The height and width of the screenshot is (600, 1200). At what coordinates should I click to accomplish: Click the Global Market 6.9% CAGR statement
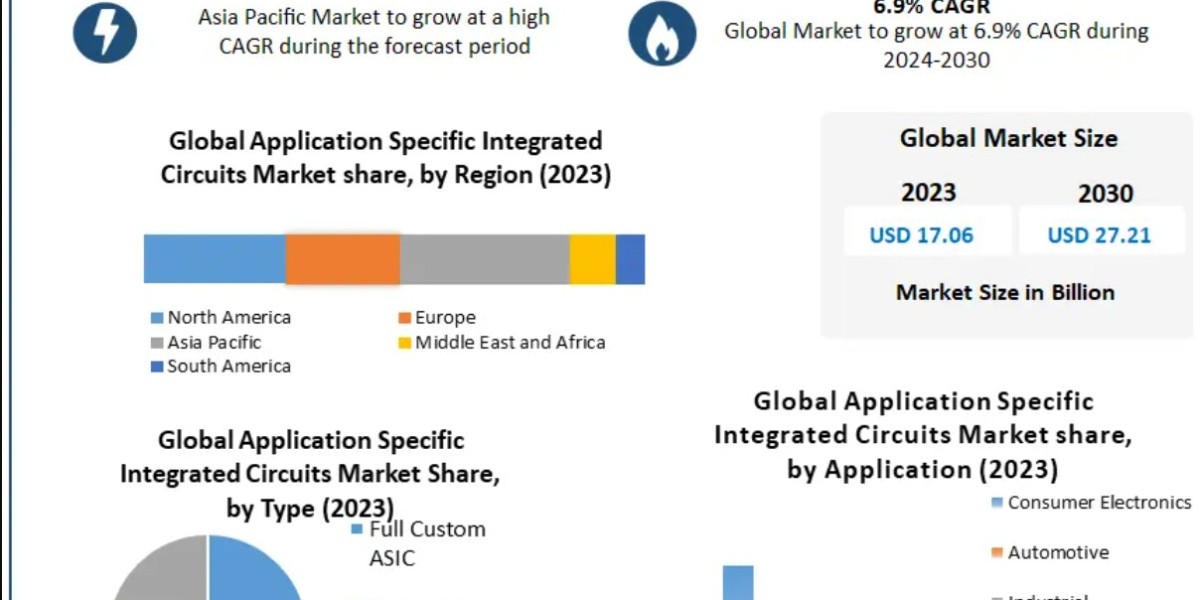pos(936,45)
